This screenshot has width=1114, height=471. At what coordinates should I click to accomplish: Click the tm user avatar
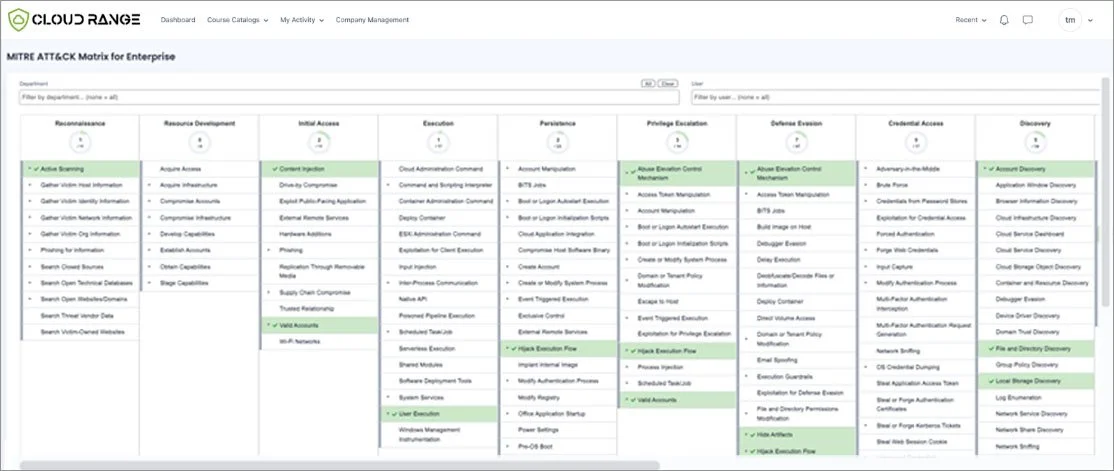pos(1070,20)
